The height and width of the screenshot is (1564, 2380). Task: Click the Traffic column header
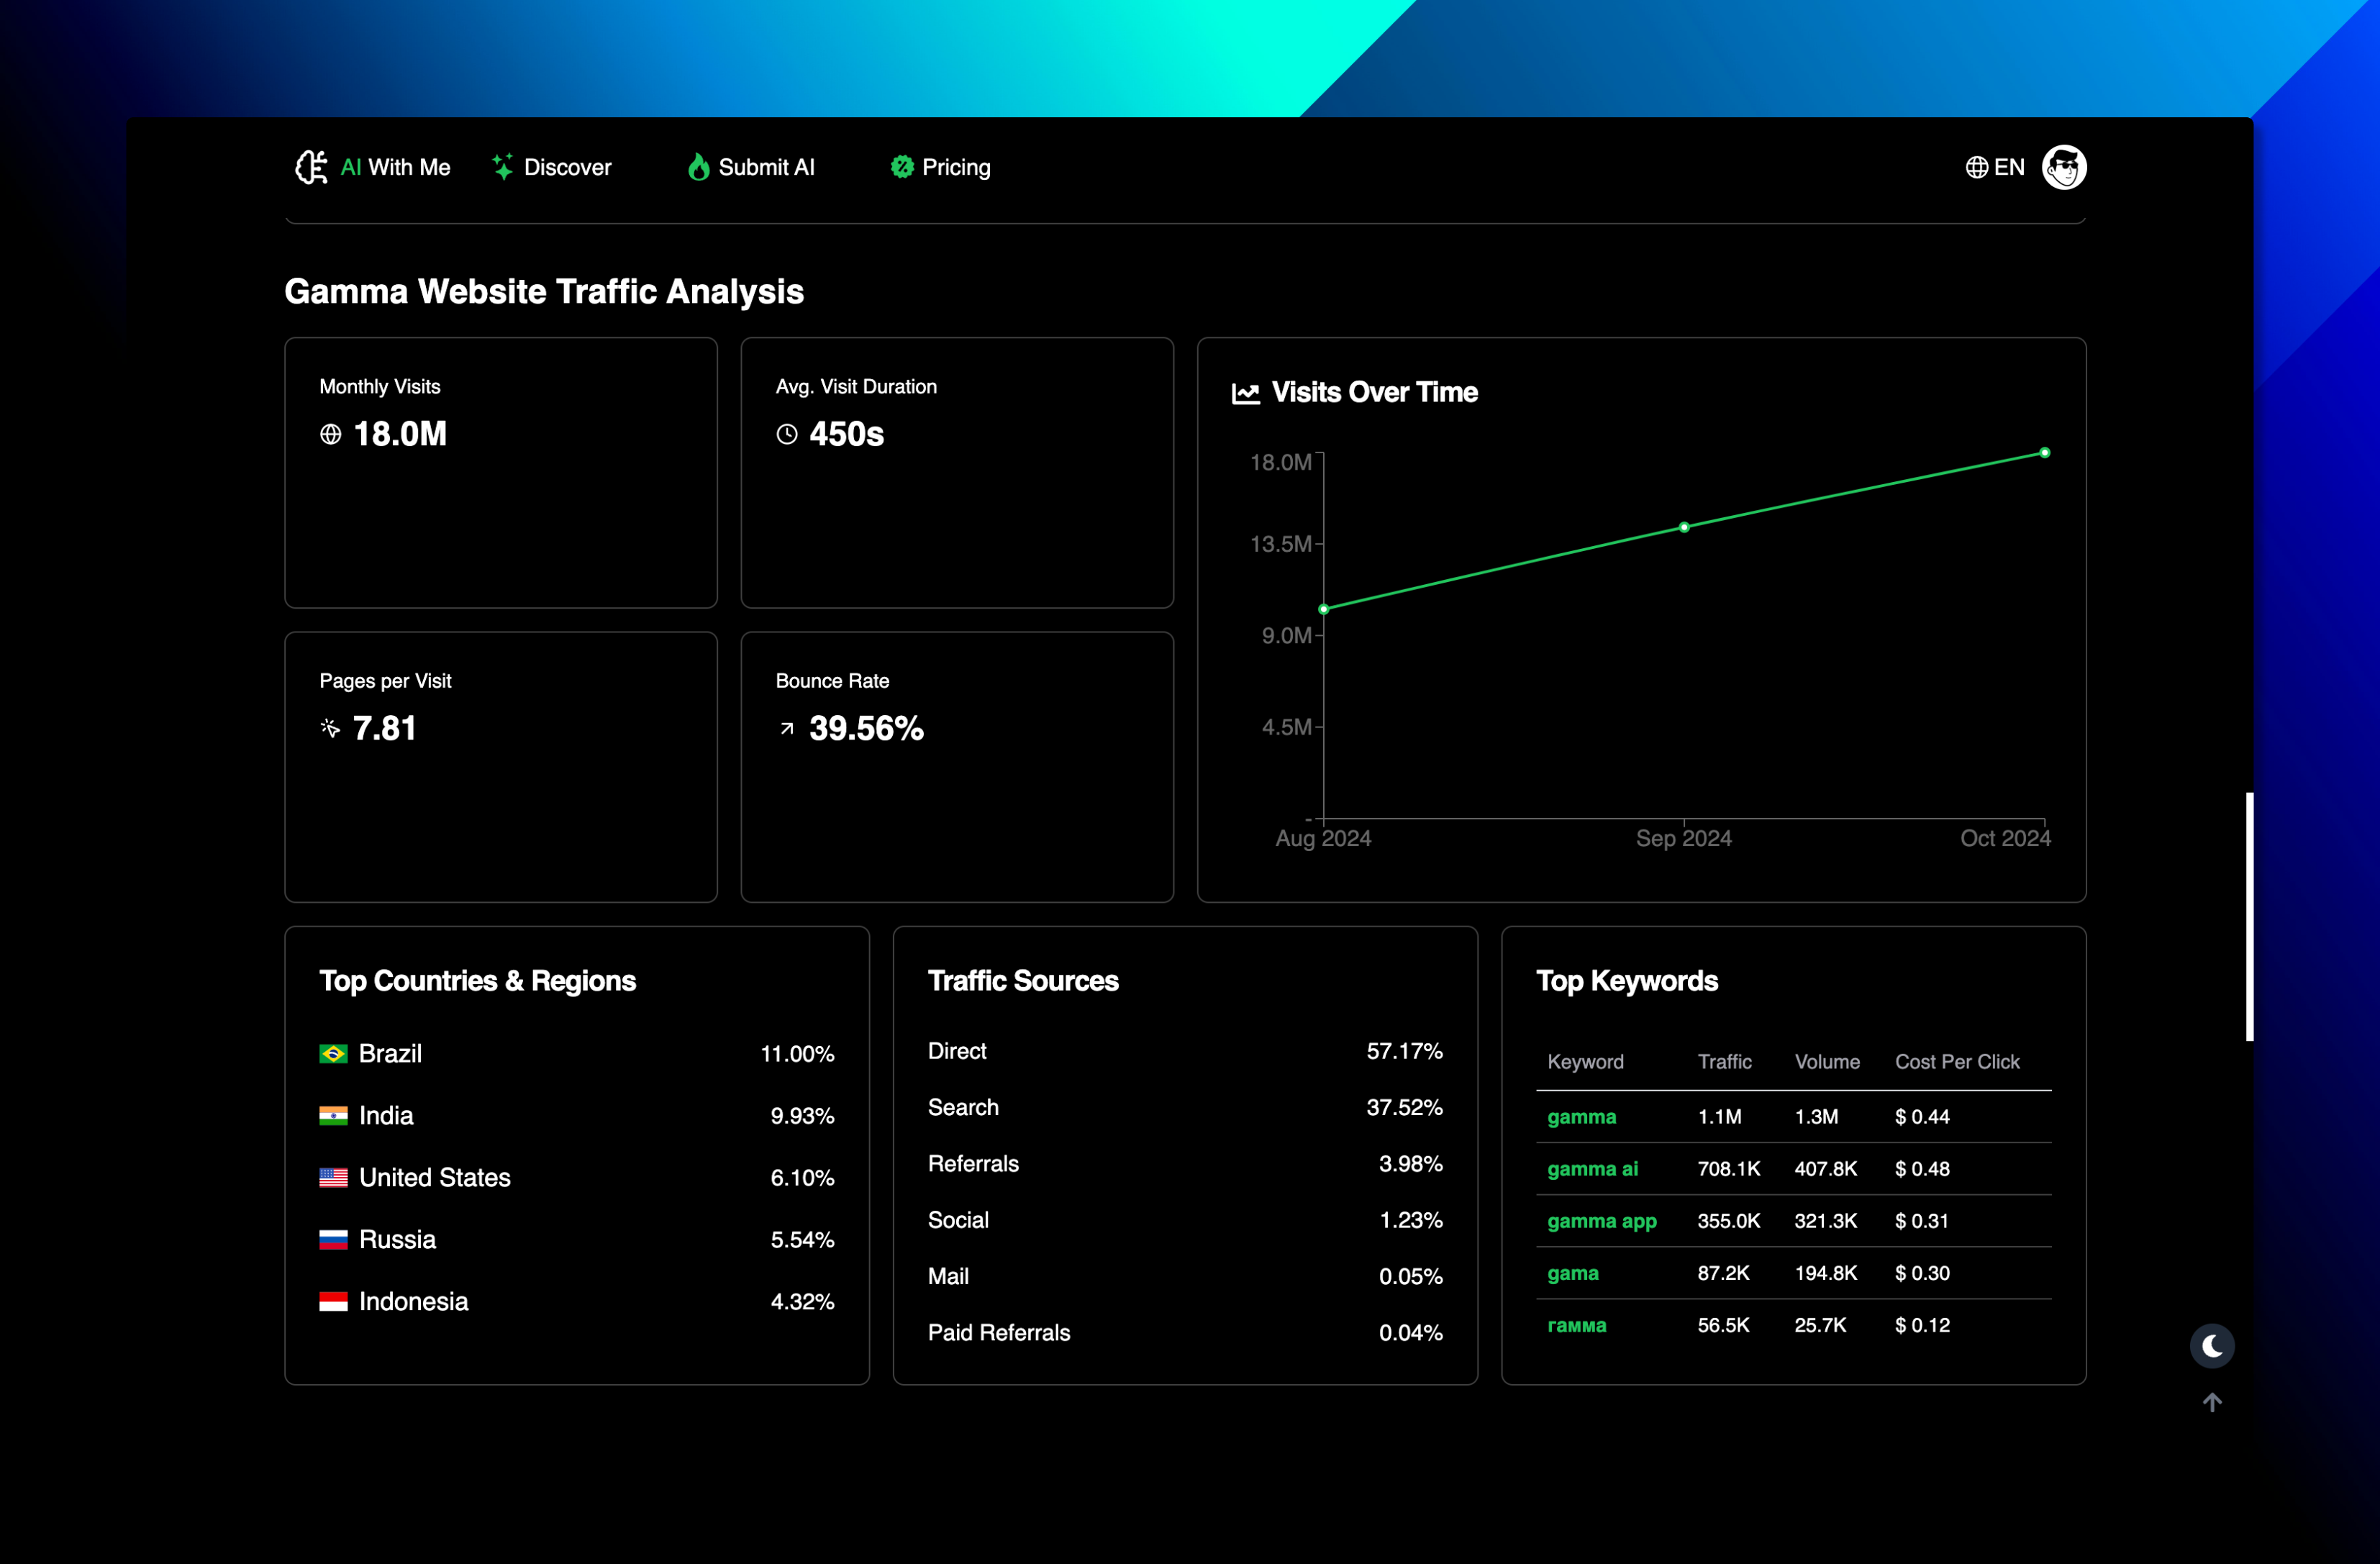(1724, 1061)
